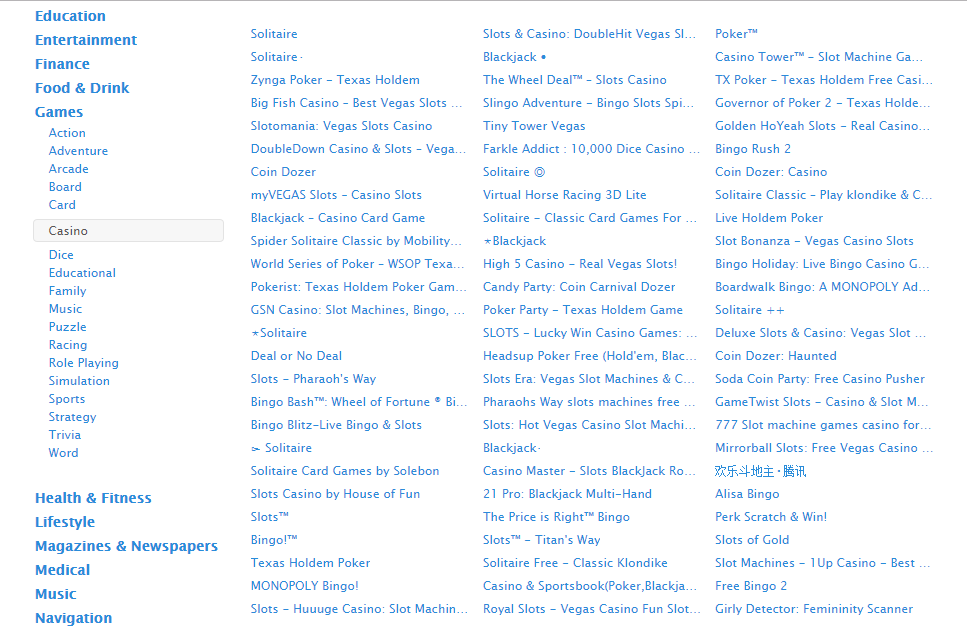Open the Dice subcategory
This screenshot has width=967, height=627.
[x=61, y=255]
